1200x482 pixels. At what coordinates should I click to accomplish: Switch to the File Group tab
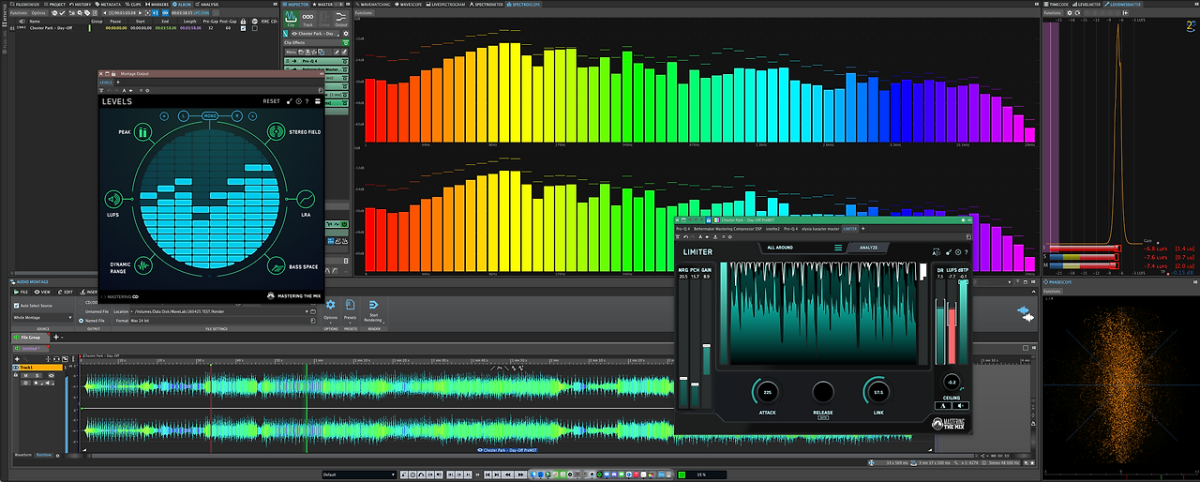coord(29,337)
